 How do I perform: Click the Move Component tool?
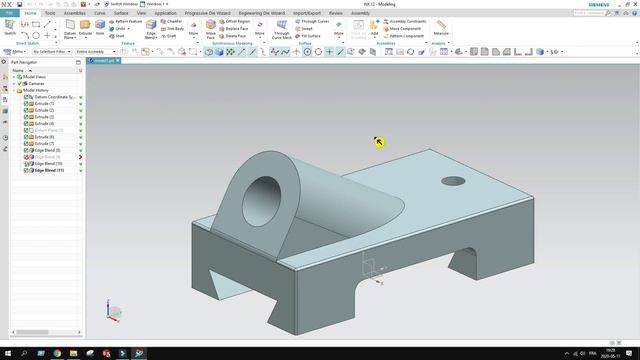tap(402, 29)
